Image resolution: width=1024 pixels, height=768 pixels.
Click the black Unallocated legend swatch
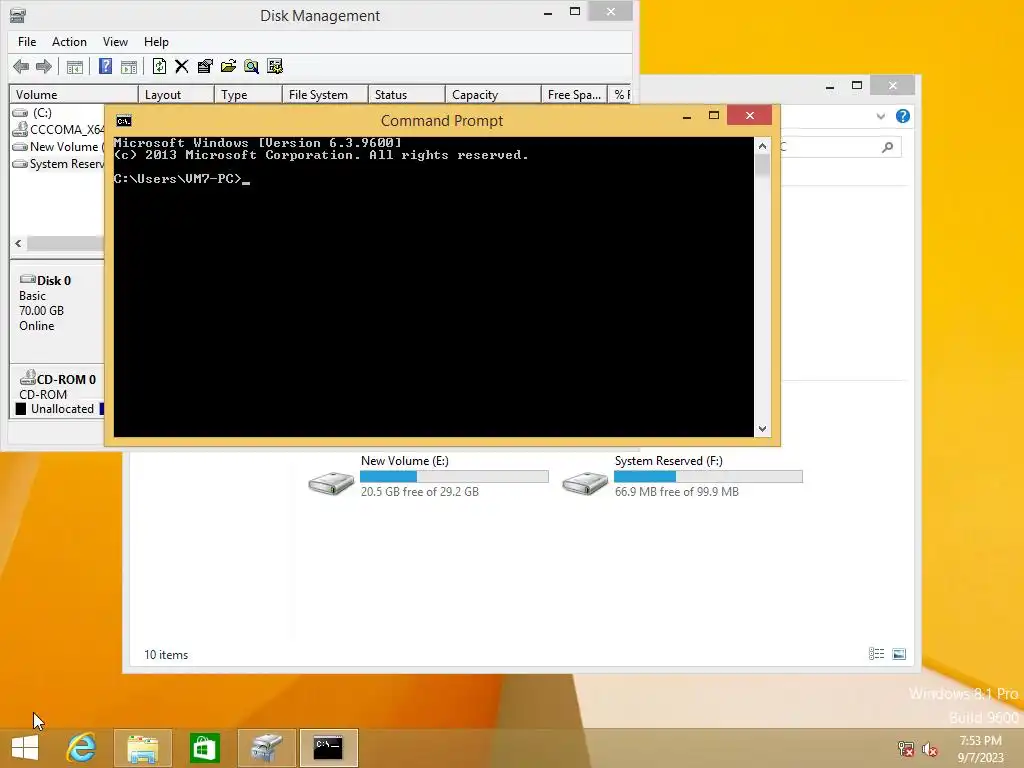(x=21, y=409)
